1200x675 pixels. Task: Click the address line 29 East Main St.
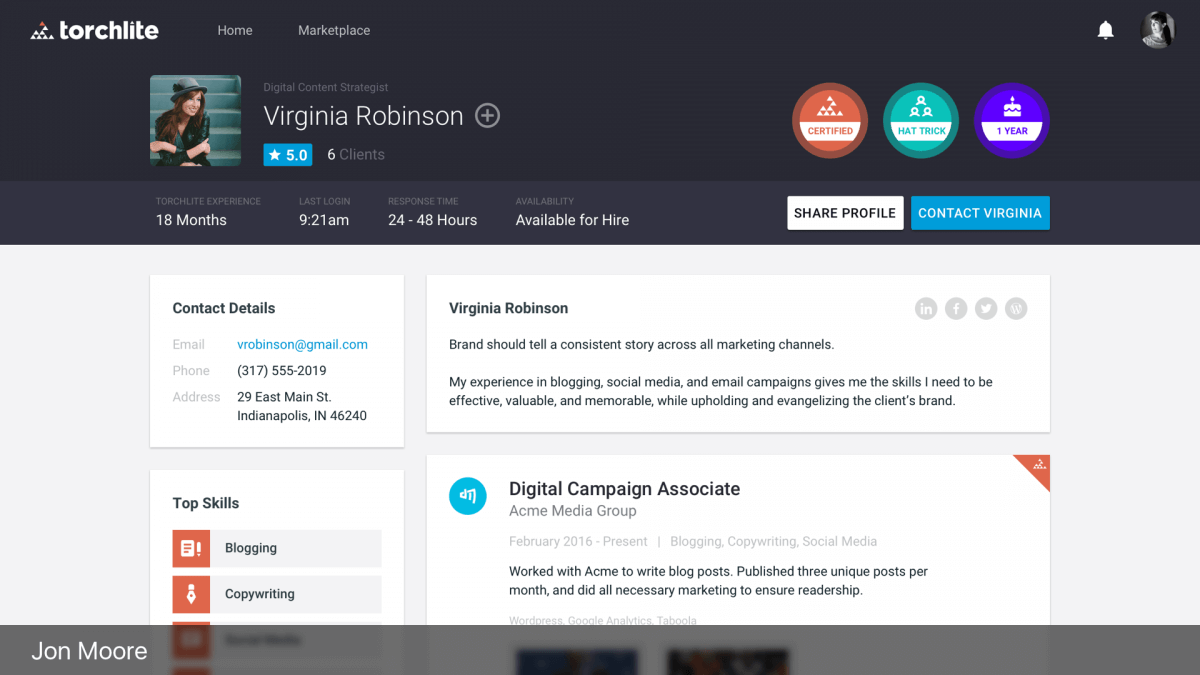284,397
